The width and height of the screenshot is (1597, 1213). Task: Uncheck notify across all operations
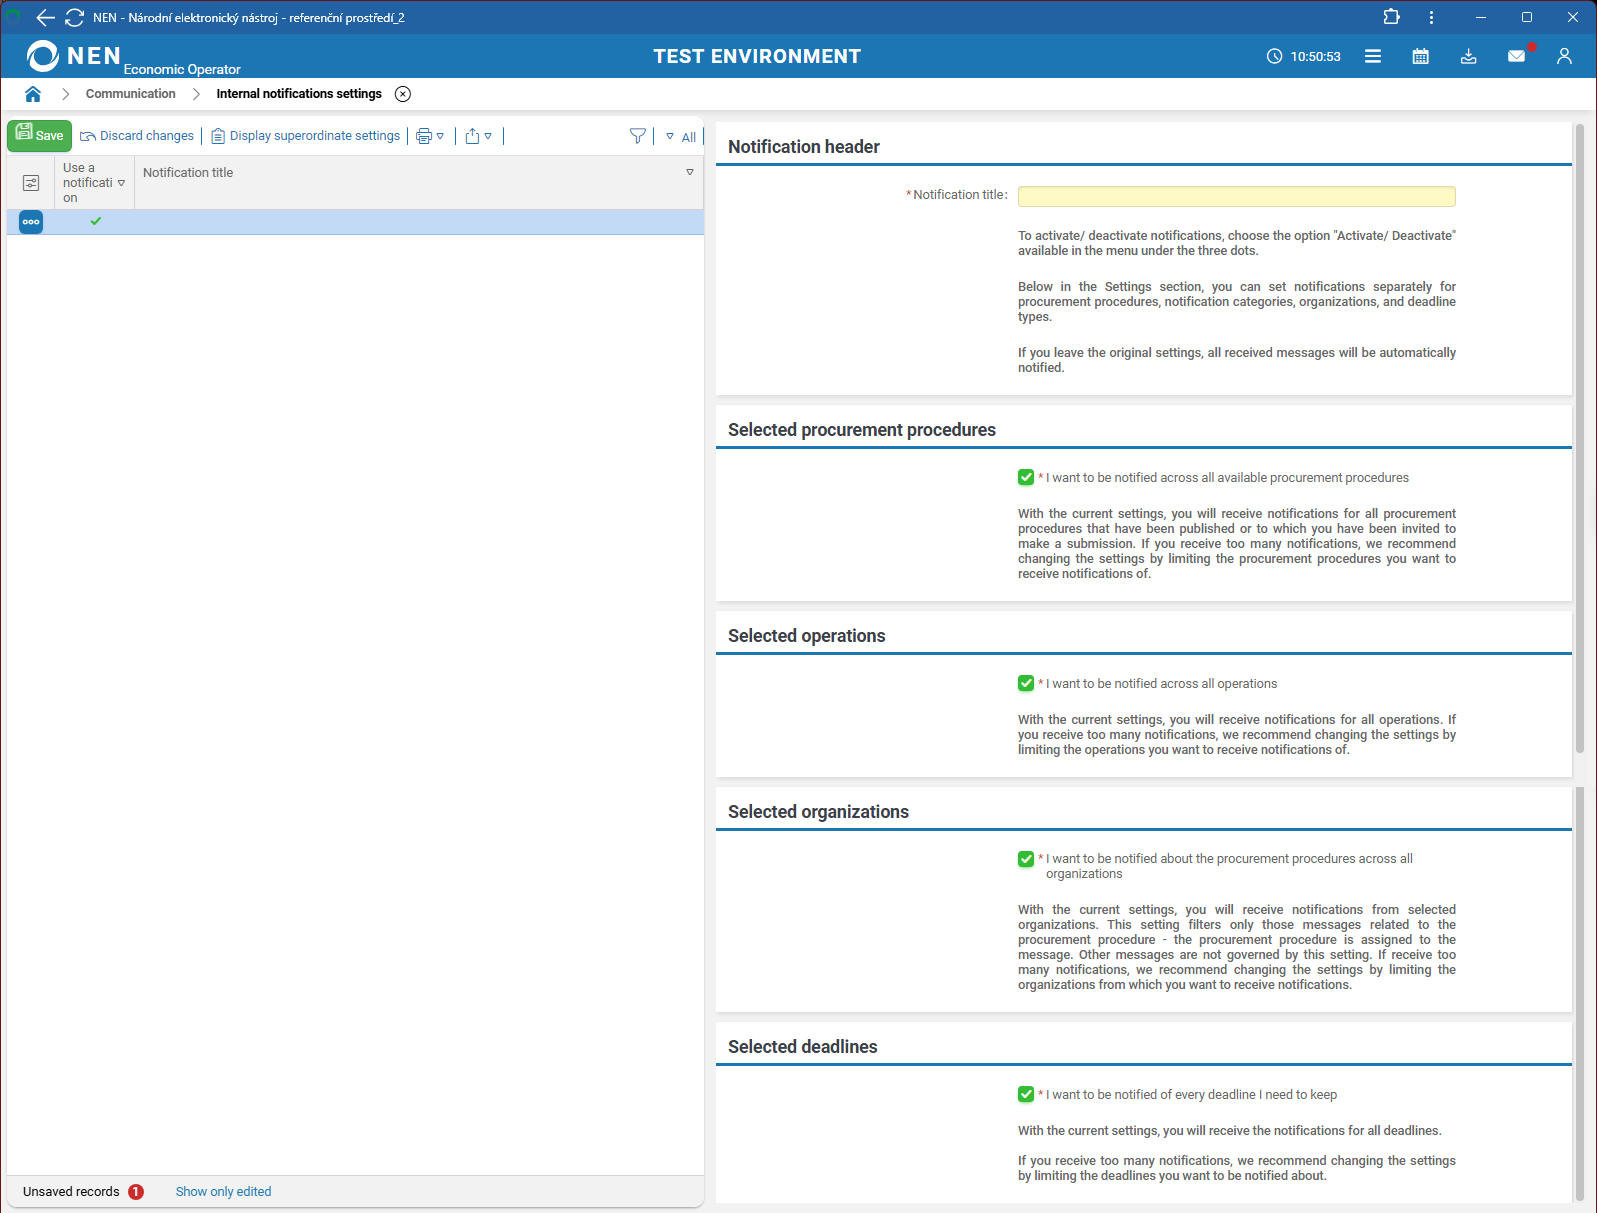click(1026, 684)
